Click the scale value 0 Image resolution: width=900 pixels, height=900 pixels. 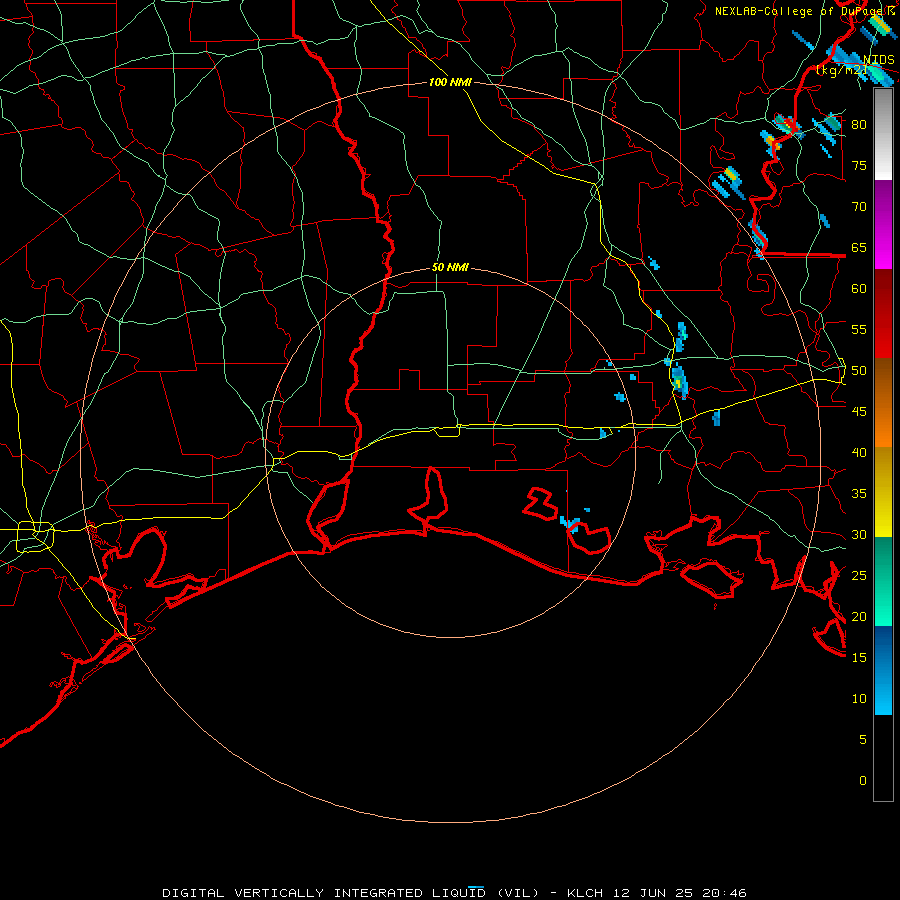pyautogui.click(x=863, y=781)
